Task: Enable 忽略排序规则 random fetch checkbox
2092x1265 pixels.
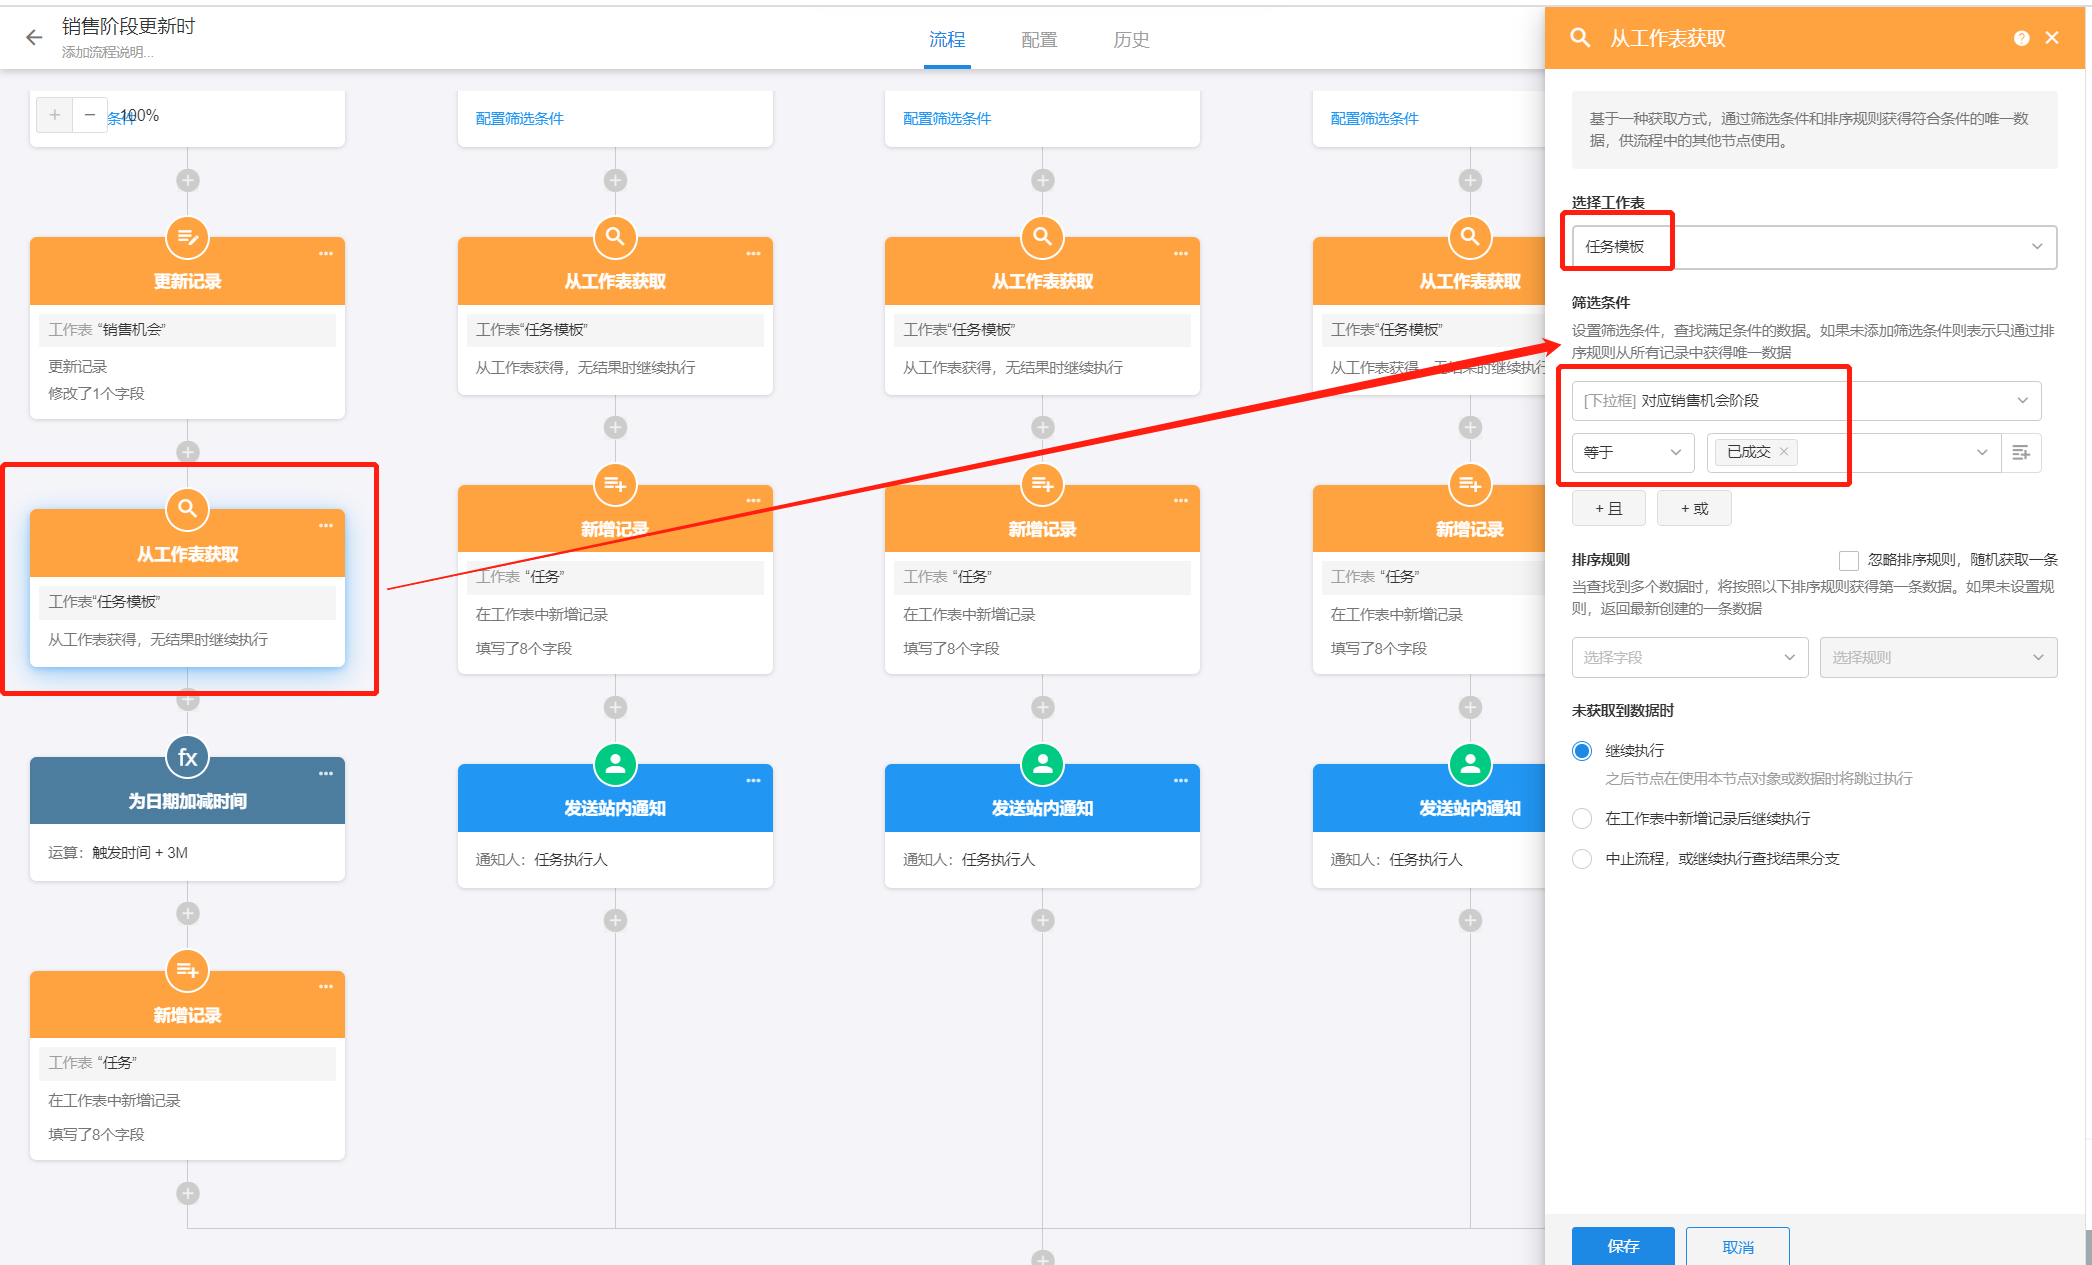Action: coord(1848,561)
